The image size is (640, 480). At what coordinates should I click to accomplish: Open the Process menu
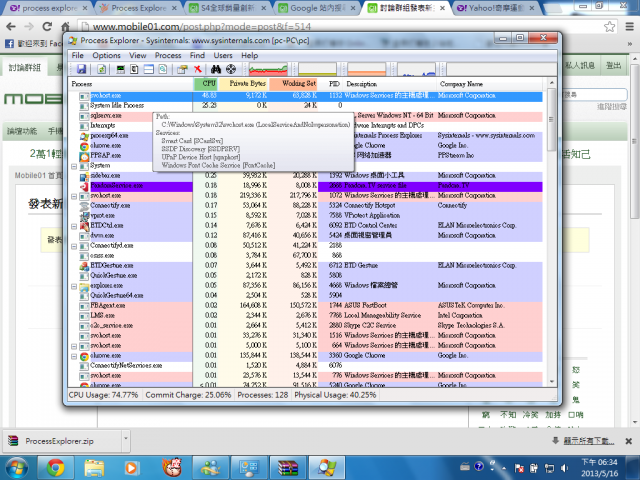pyautogui.click(x=168, y=56)
